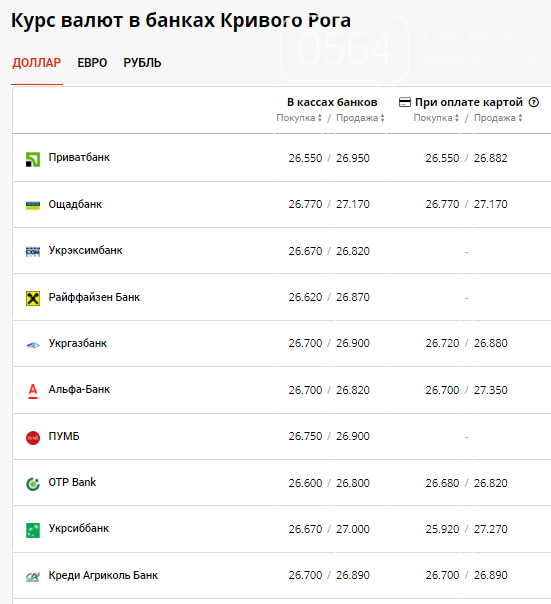Click the Креди Агриколь Банк logo
Screen dimensions: 551x604
33,577
